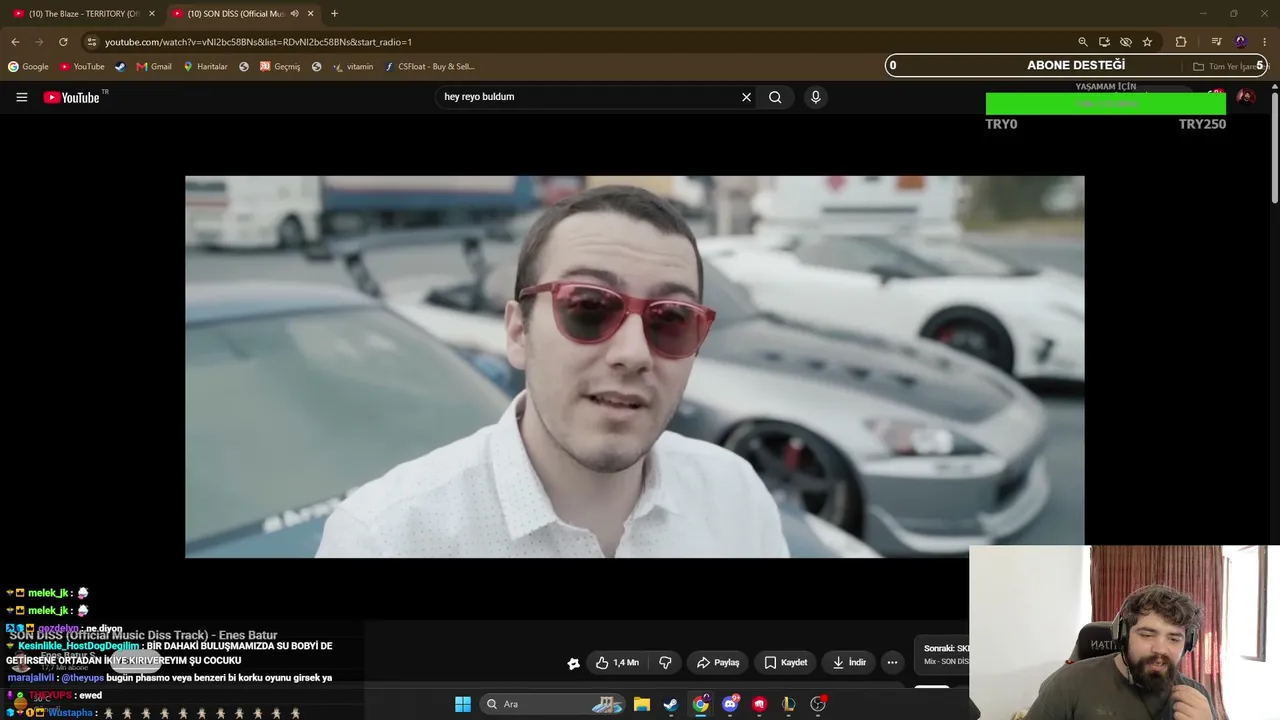
Task: Close The Blaze - TERRITORY tab
Action: [x=152, y=14]
